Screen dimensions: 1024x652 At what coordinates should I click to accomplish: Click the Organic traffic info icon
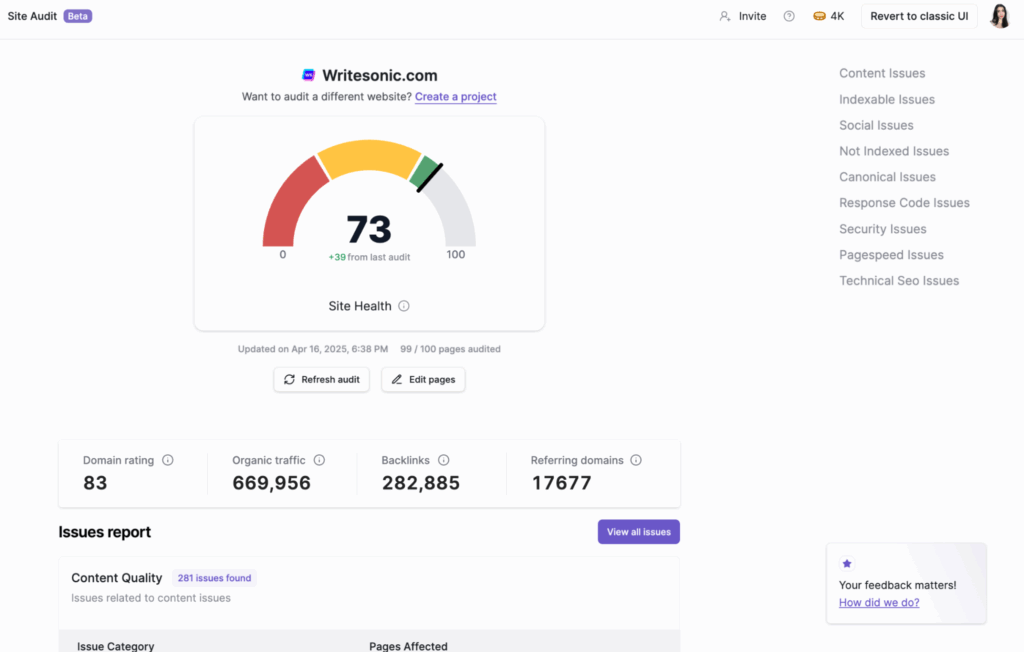click(x=319, y=460)
